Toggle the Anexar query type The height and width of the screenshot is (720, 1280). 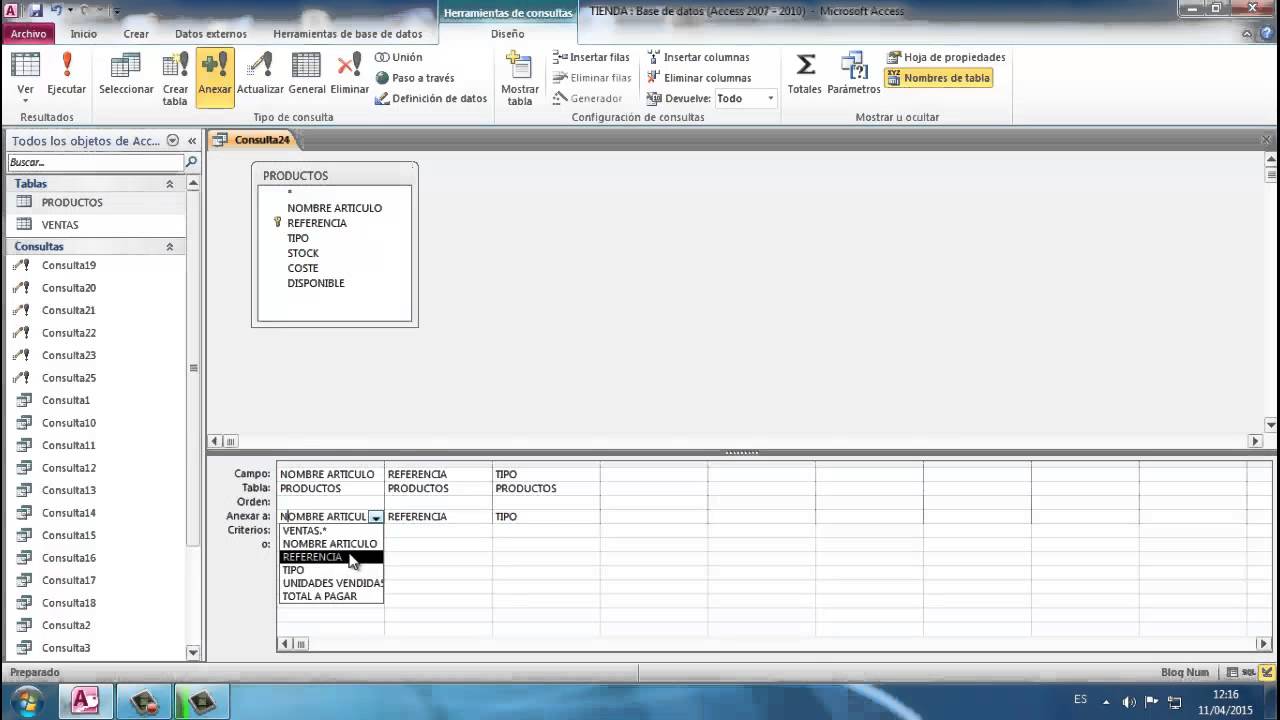[215, 78]
